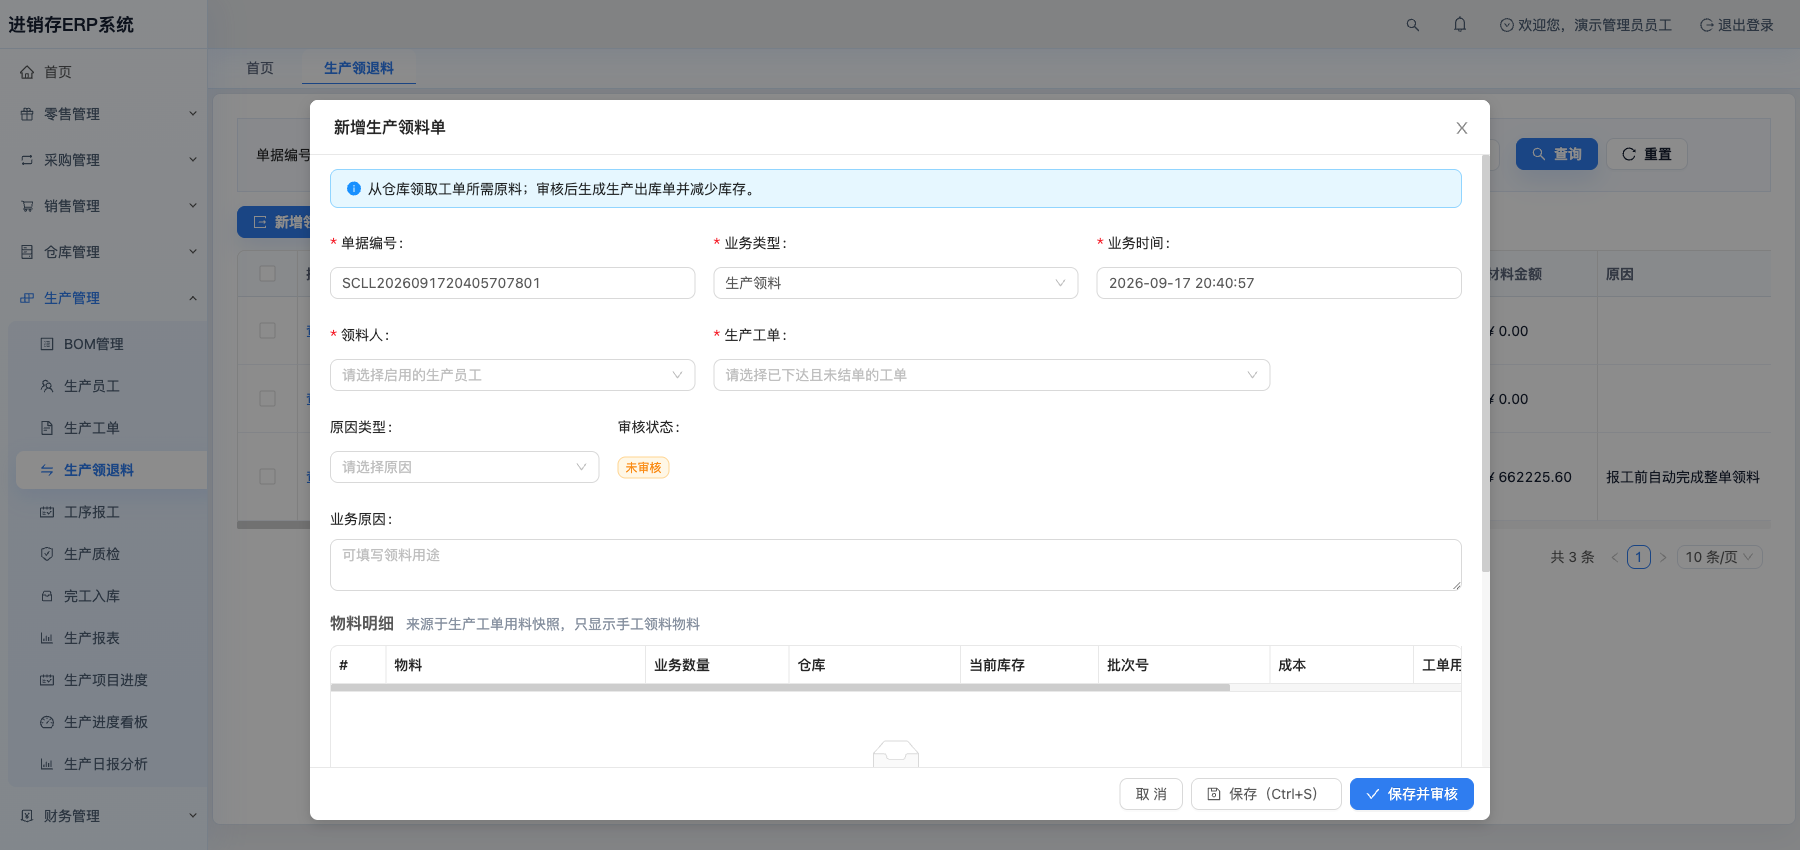
Task: Expand the 财务管理 menu
Action: (x=104, y=816)
